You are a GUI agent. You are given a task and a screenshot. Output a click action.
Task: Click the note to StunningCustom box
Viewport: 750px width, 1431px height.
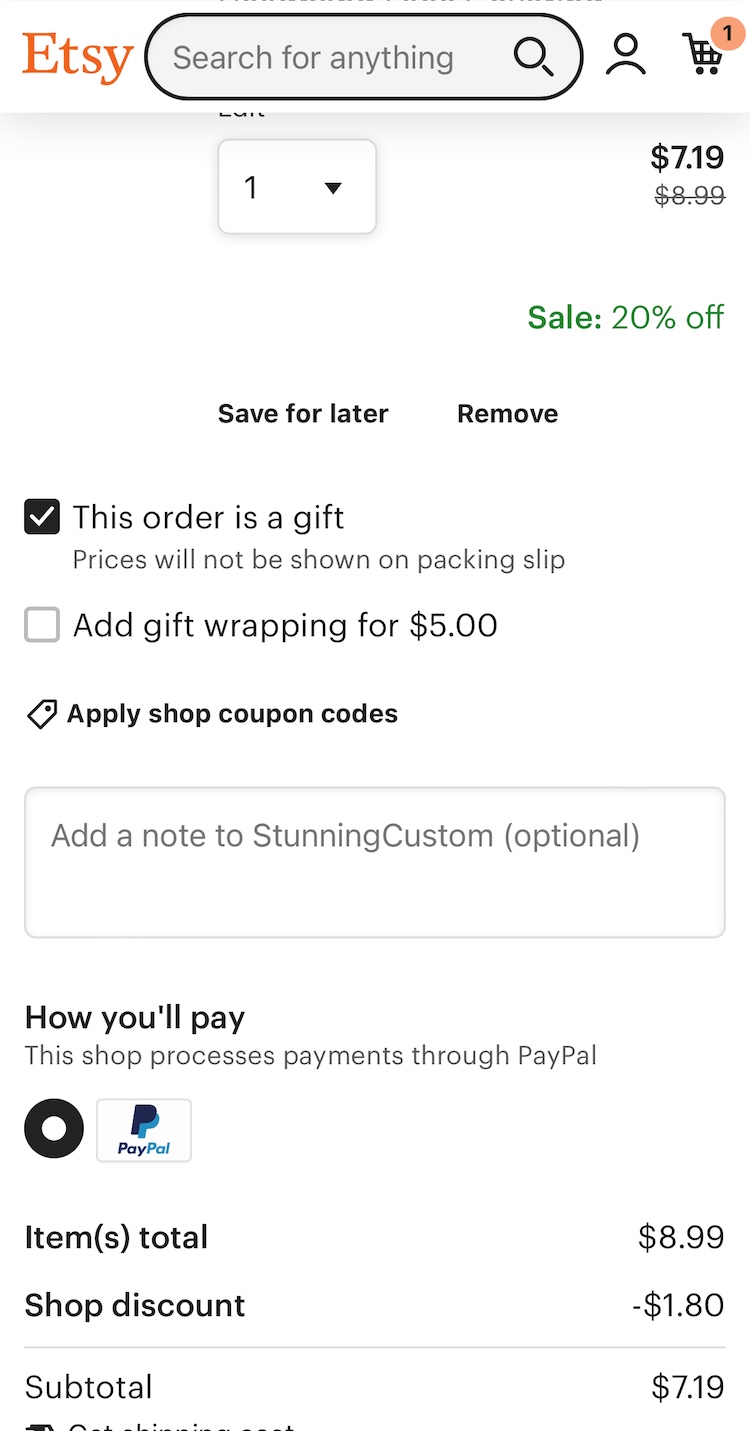click(x=375, y=862)
